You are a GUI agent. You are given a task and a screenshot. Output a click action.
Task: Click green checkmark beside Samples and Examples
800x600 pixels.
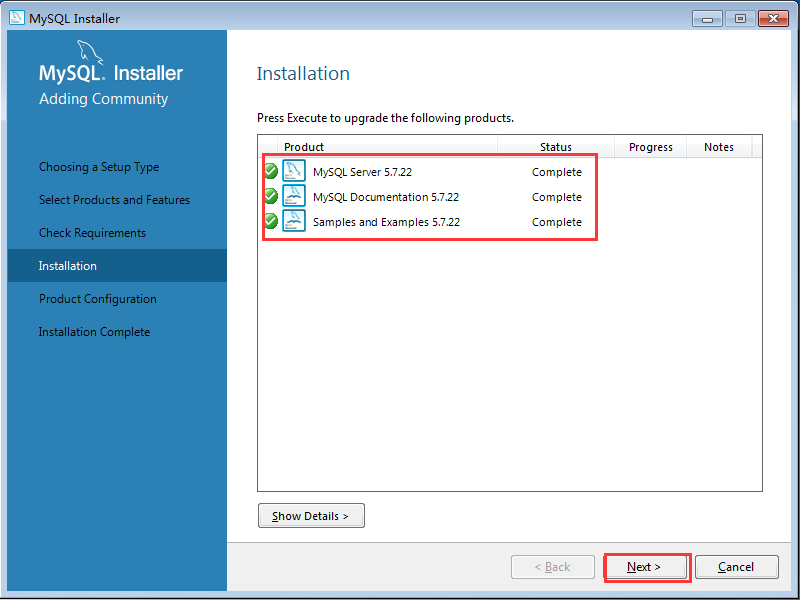pyautogui.click(x=271, y=221)
